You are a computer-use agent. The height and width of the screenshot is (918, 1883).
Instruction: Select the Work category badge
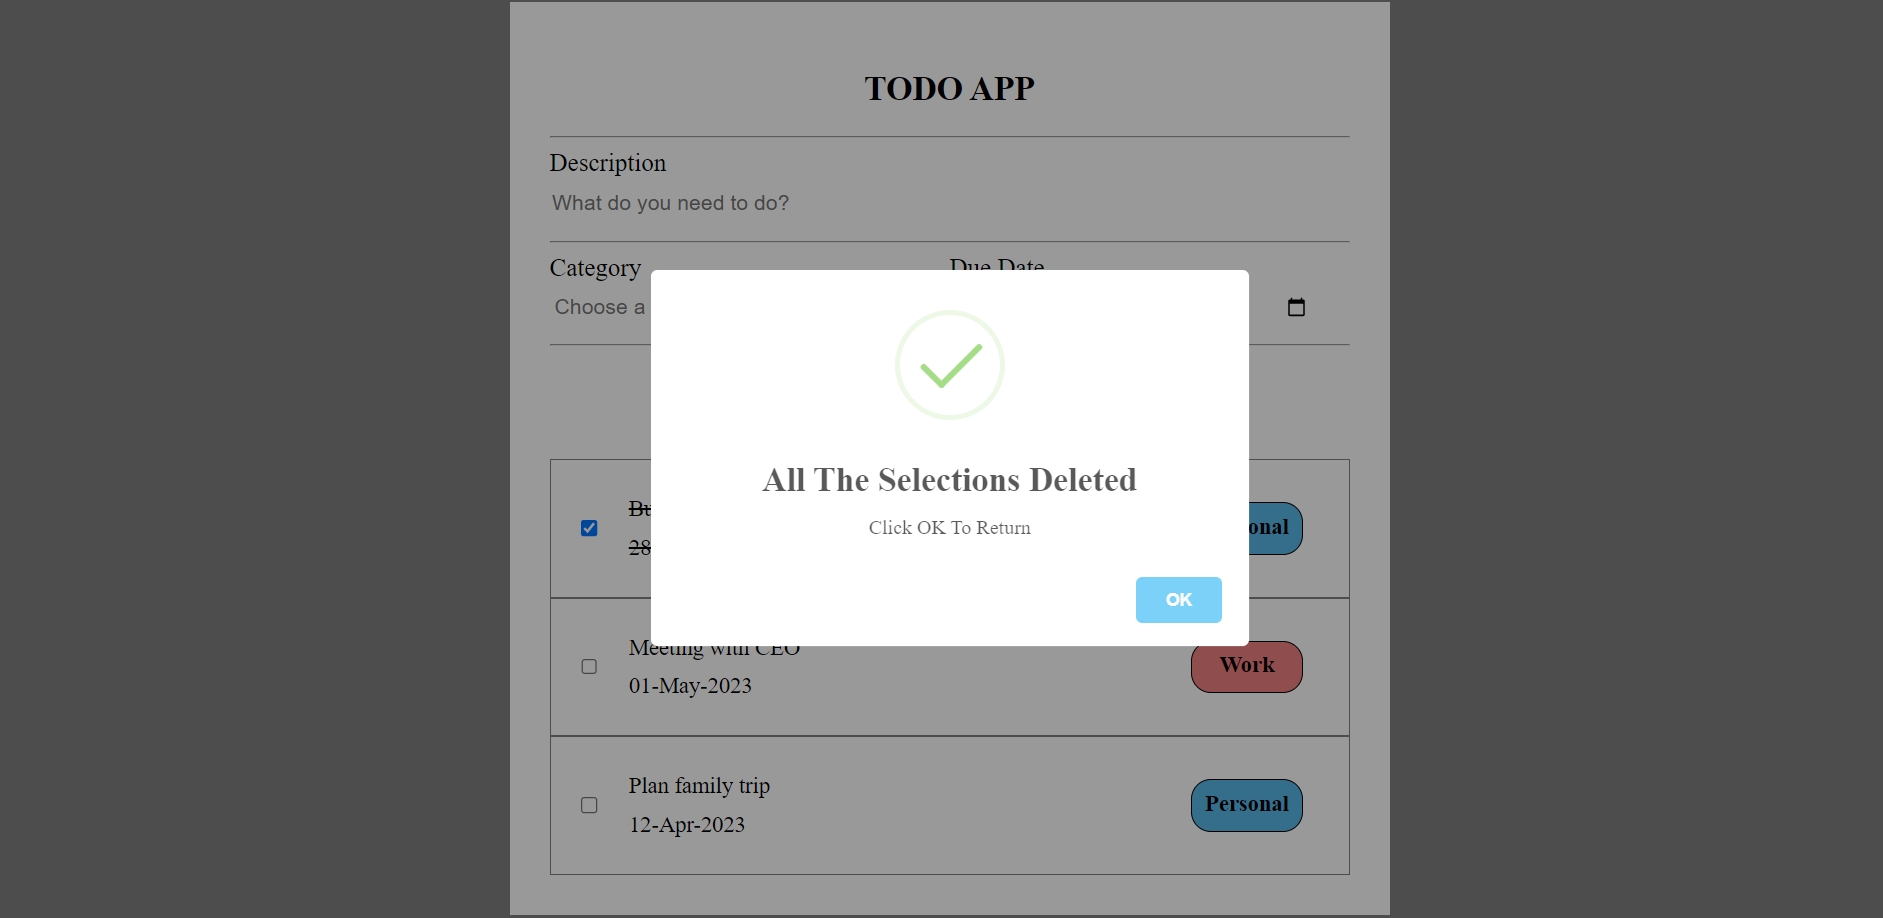coord(1246,666)
